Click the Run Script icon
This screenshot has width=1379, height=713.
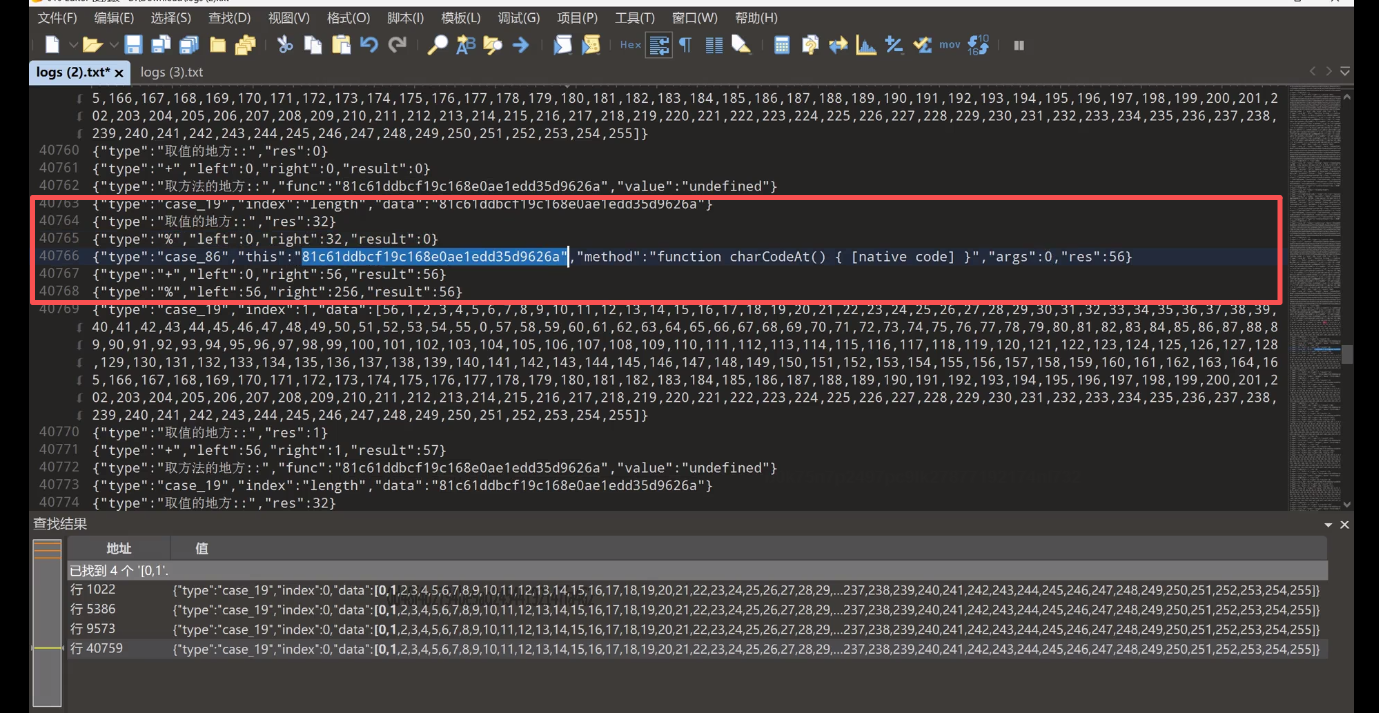click(x=563, y=45)
